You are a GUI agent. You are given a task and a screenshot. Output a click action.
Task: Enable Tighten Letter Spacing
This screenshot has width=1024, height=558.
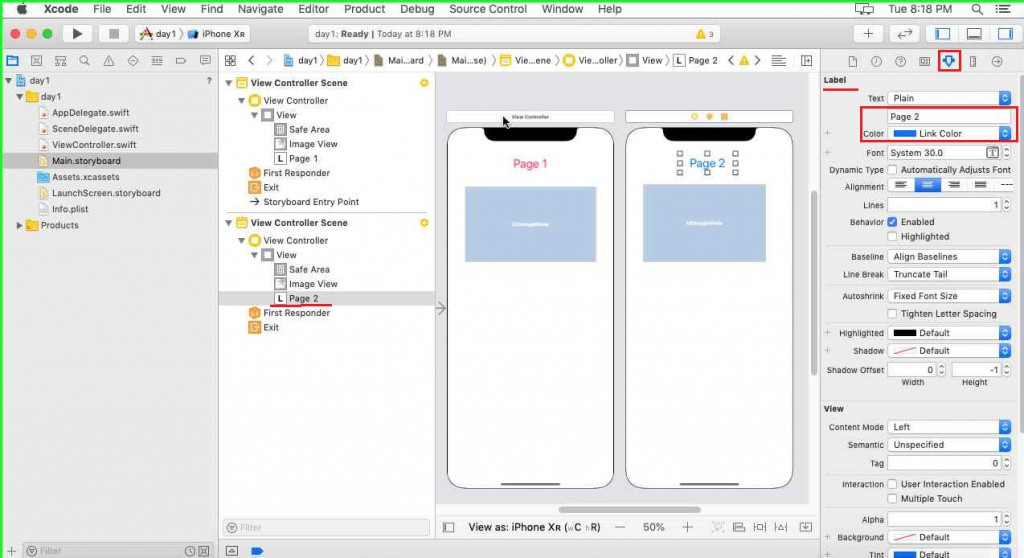[x=892, y=314]
